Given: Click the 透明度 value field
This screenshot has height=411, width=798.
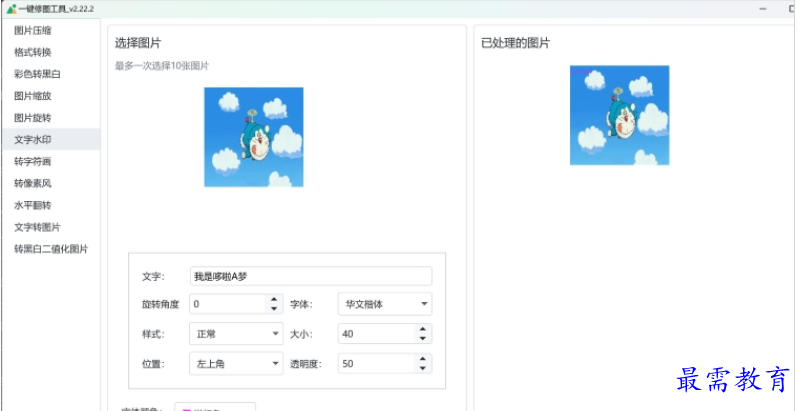Looking at the screenshot, I should [376, 364].
